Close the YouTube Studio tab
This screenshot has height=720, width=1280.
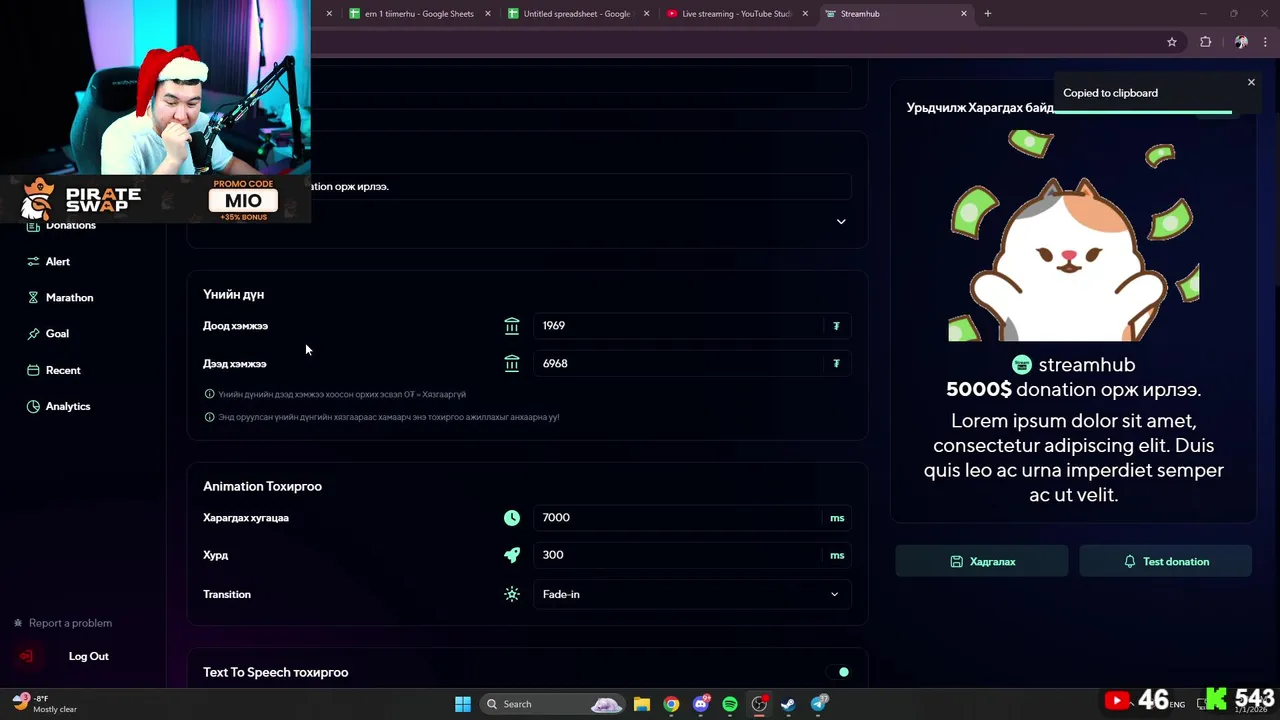(805, 14)
